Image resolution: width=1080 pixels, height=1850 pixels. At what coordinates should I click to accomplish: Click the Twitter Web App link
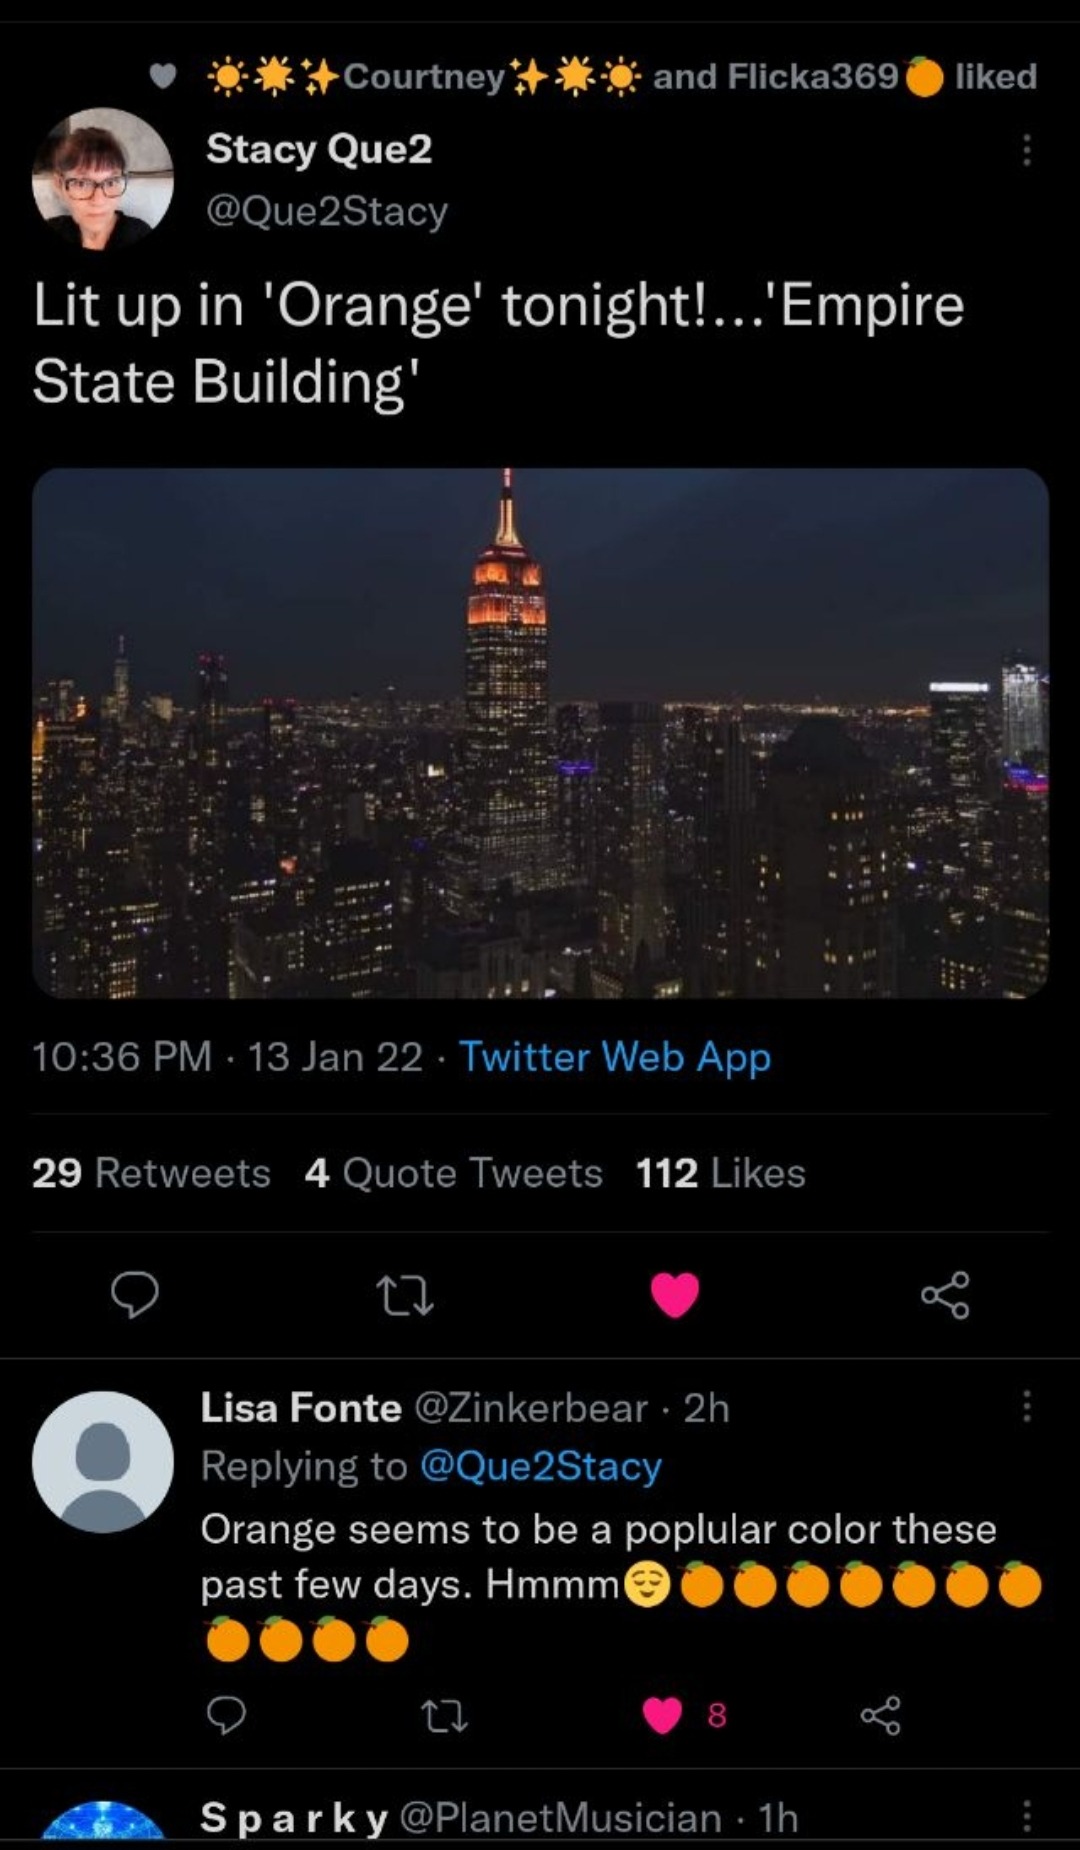pos(615,1057)
